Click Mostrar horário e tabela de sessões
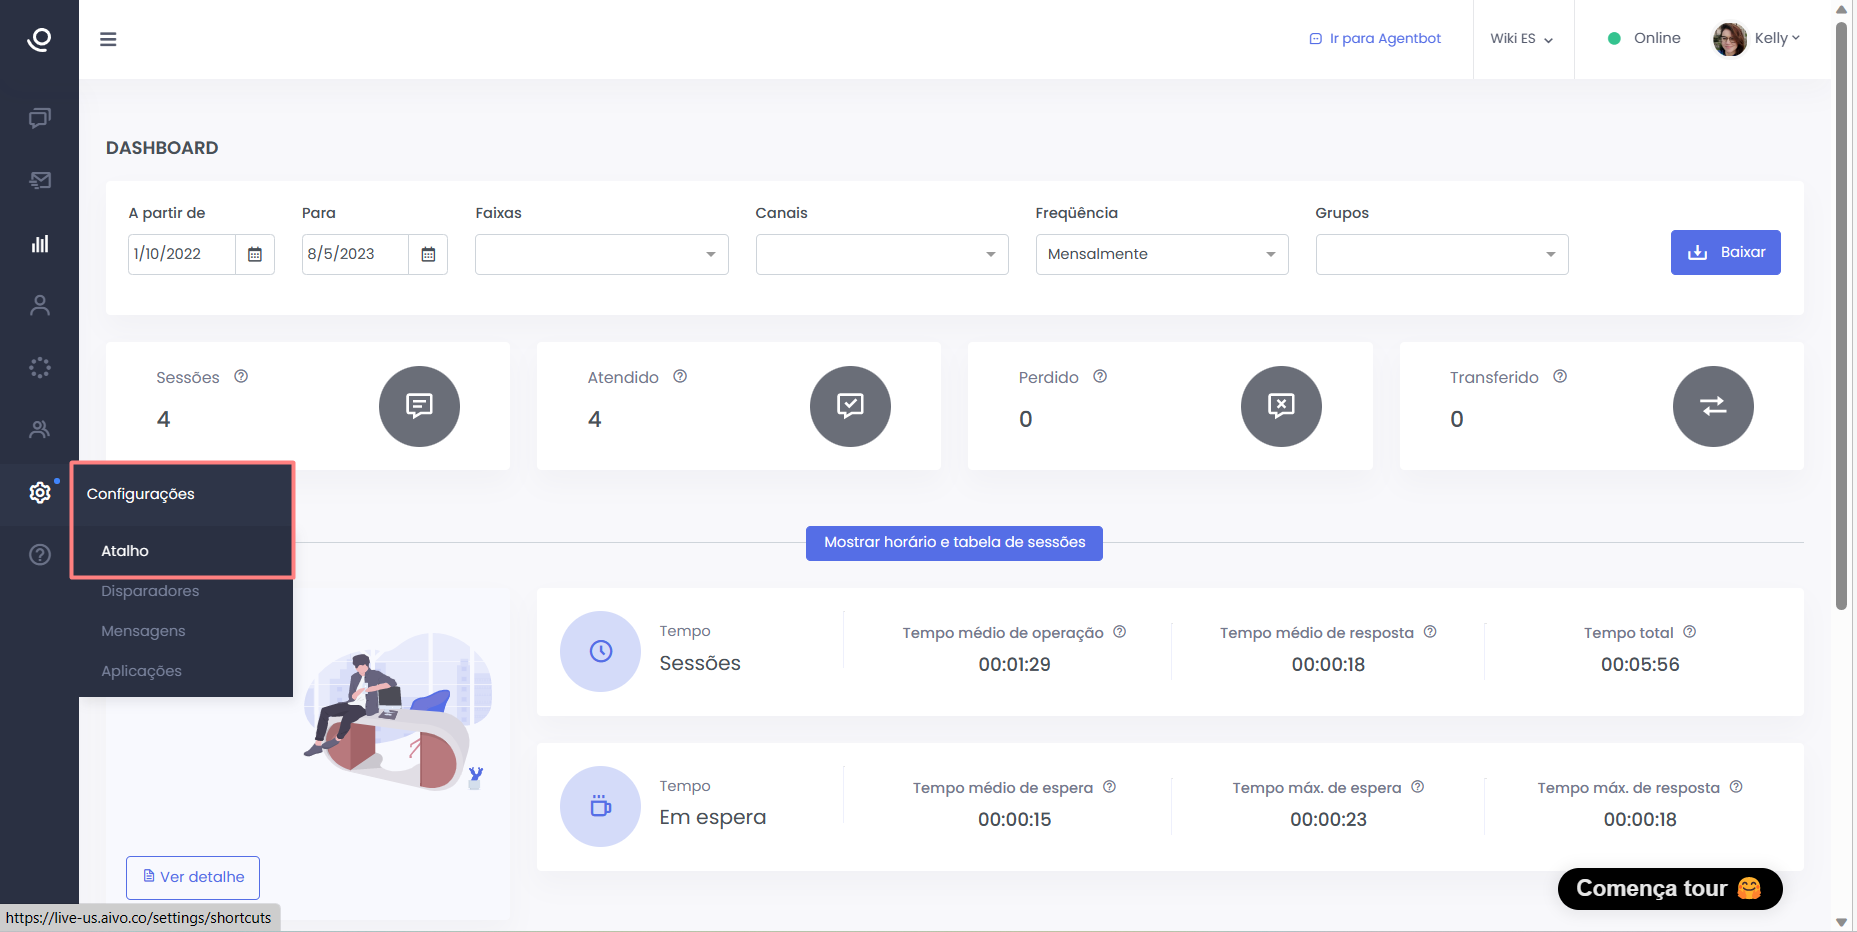The width and height of the screenshot is (1857, 932). pyautogui.click(x=954, y=543)
